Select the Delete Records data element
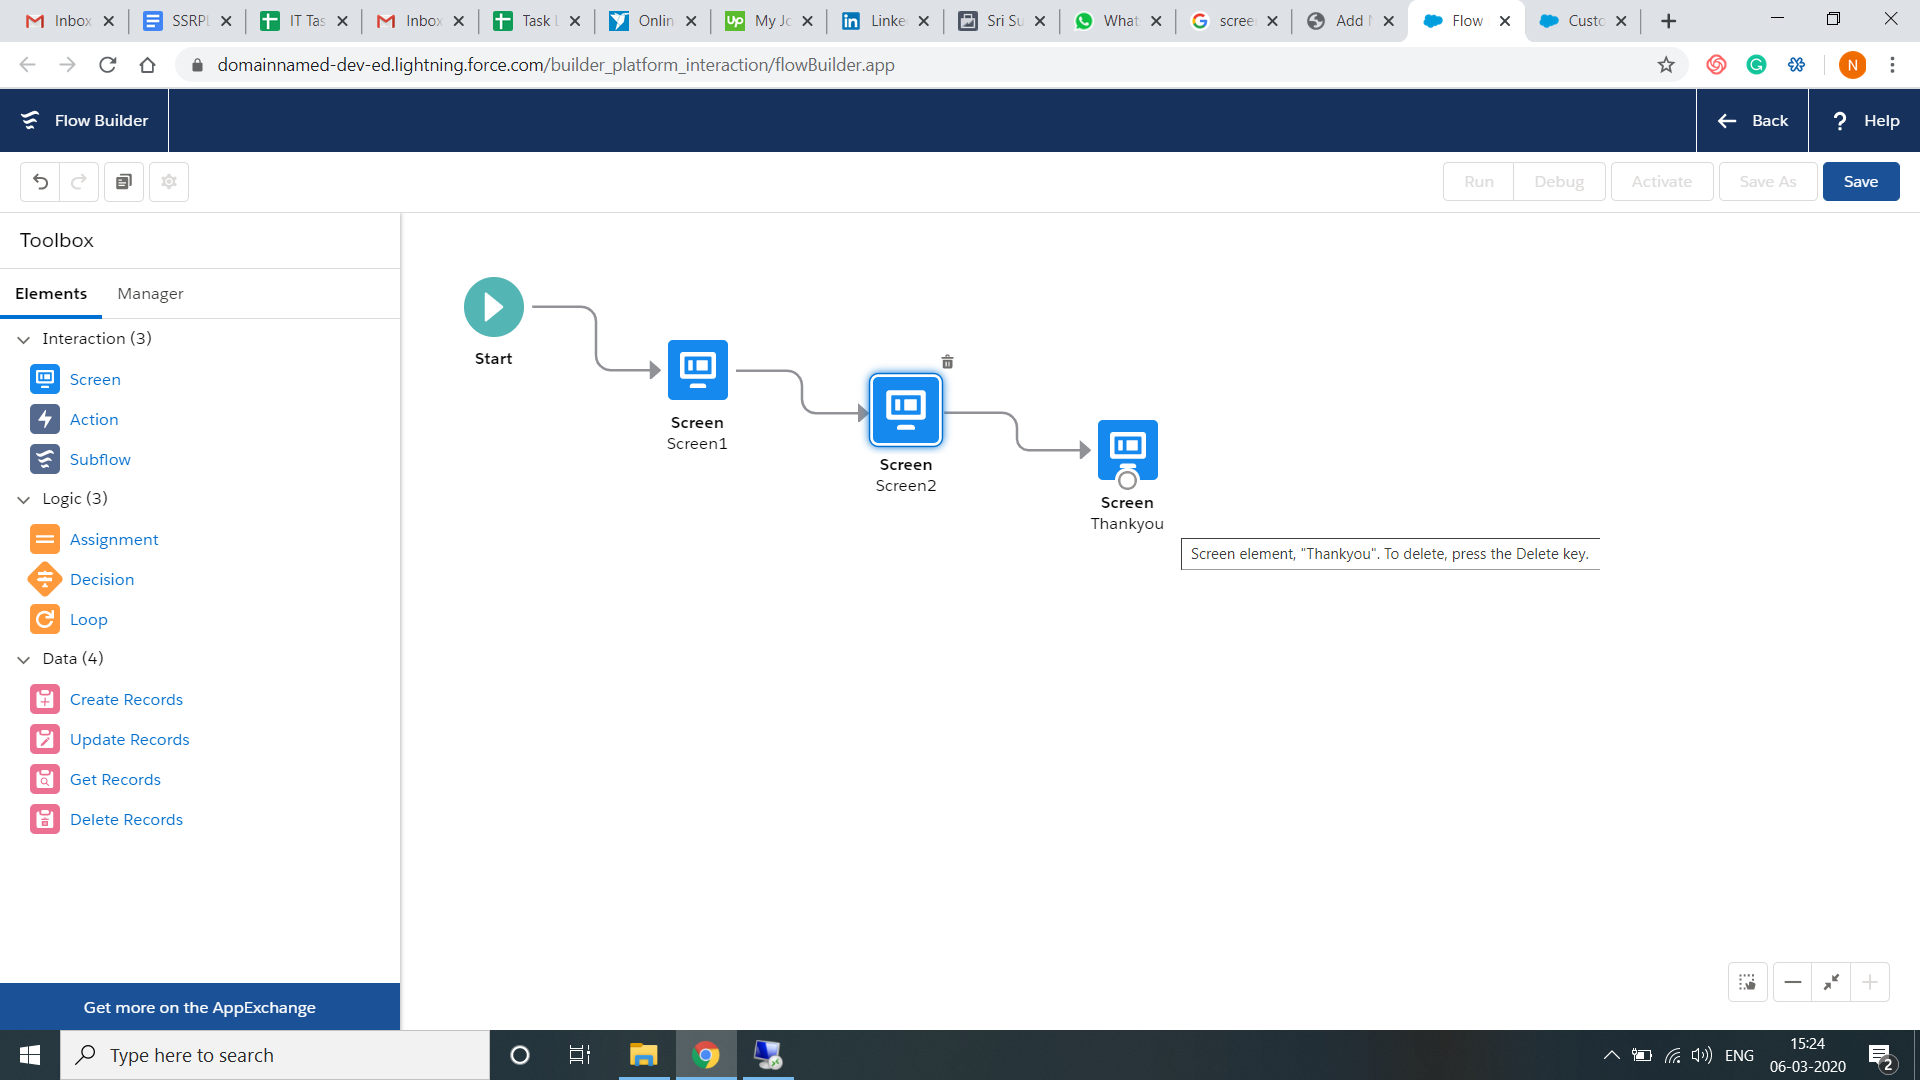 click(x=126, y=819)
